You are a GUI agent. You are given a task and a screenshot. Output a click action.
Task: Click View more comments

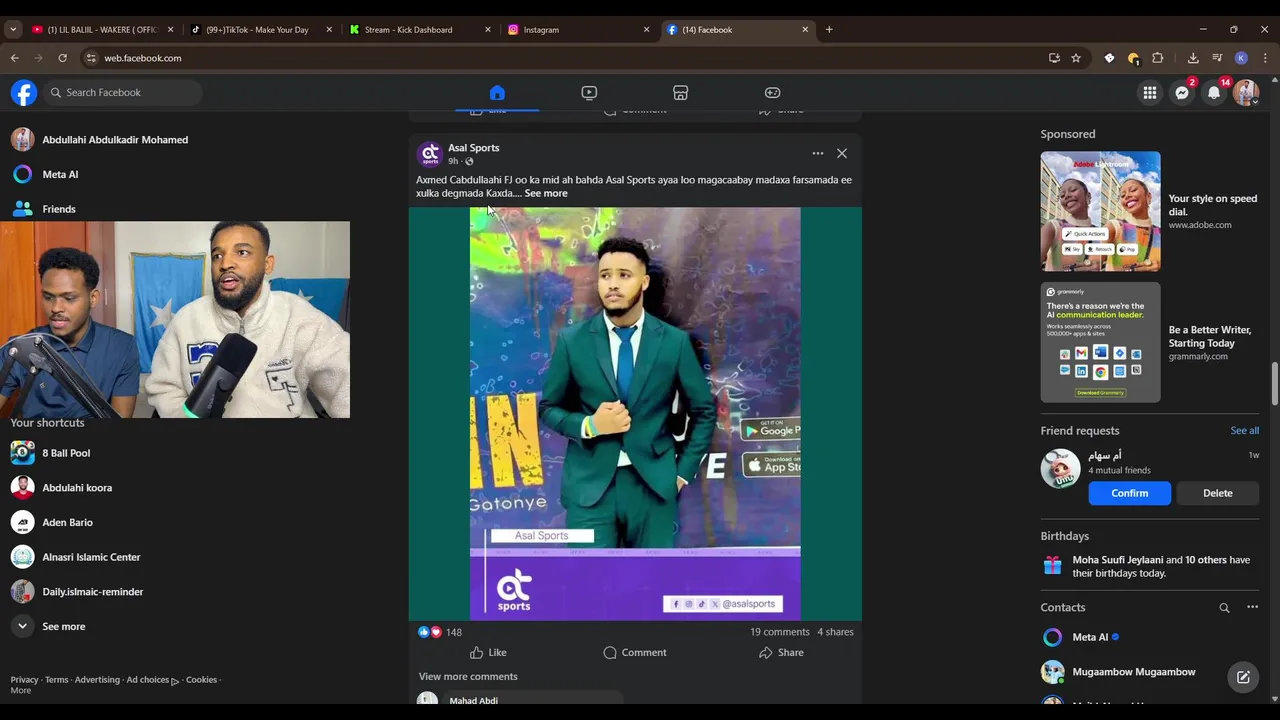(468, 677)
